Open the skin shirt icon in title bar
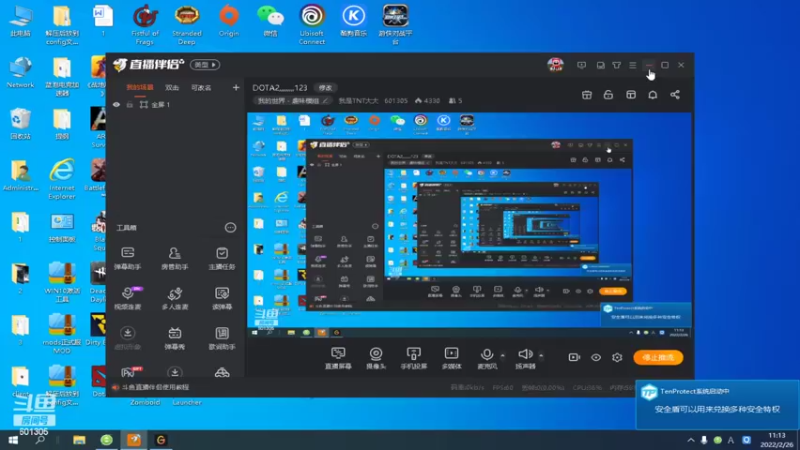The width and height of the screenshot is (800, 450). [x=617, y=65]
